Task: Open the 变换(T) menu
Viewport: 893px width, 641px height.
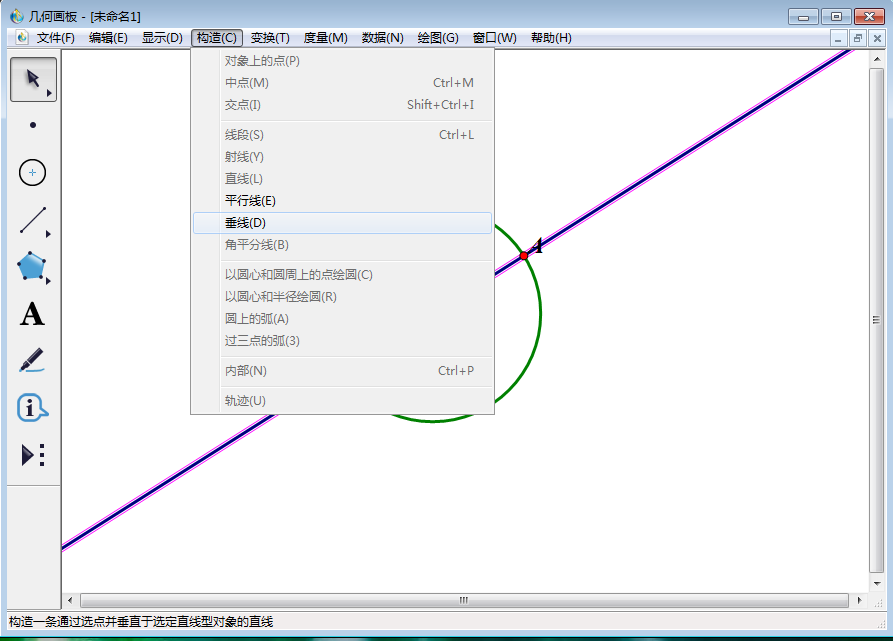Action: click(270, 38)
